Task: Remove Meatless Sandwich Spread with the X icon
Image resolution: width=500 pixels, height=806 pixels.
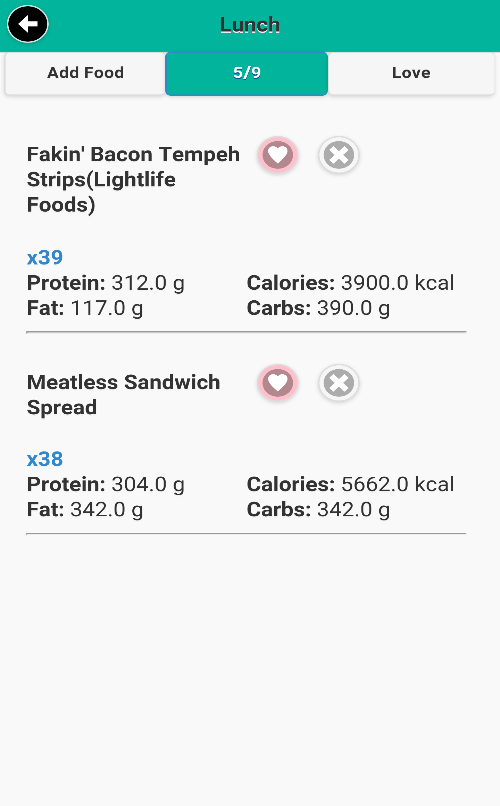Action: [339, 383]
